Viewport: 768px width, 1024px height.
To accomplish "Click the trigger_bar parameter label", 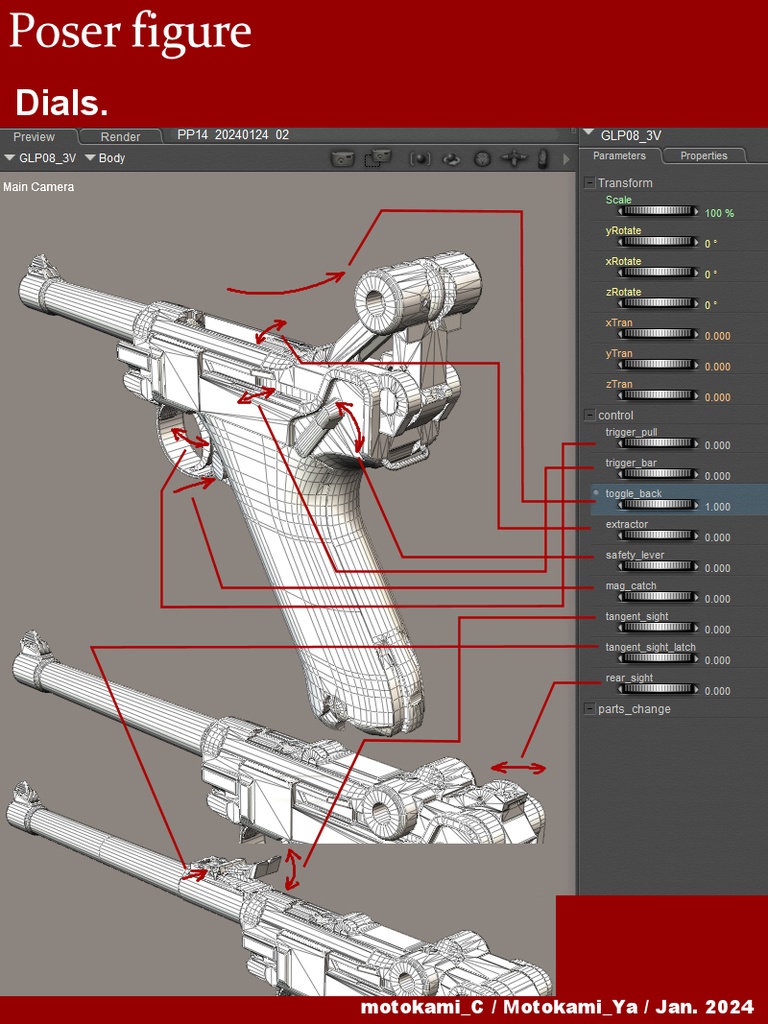I will tap(631, 463).
